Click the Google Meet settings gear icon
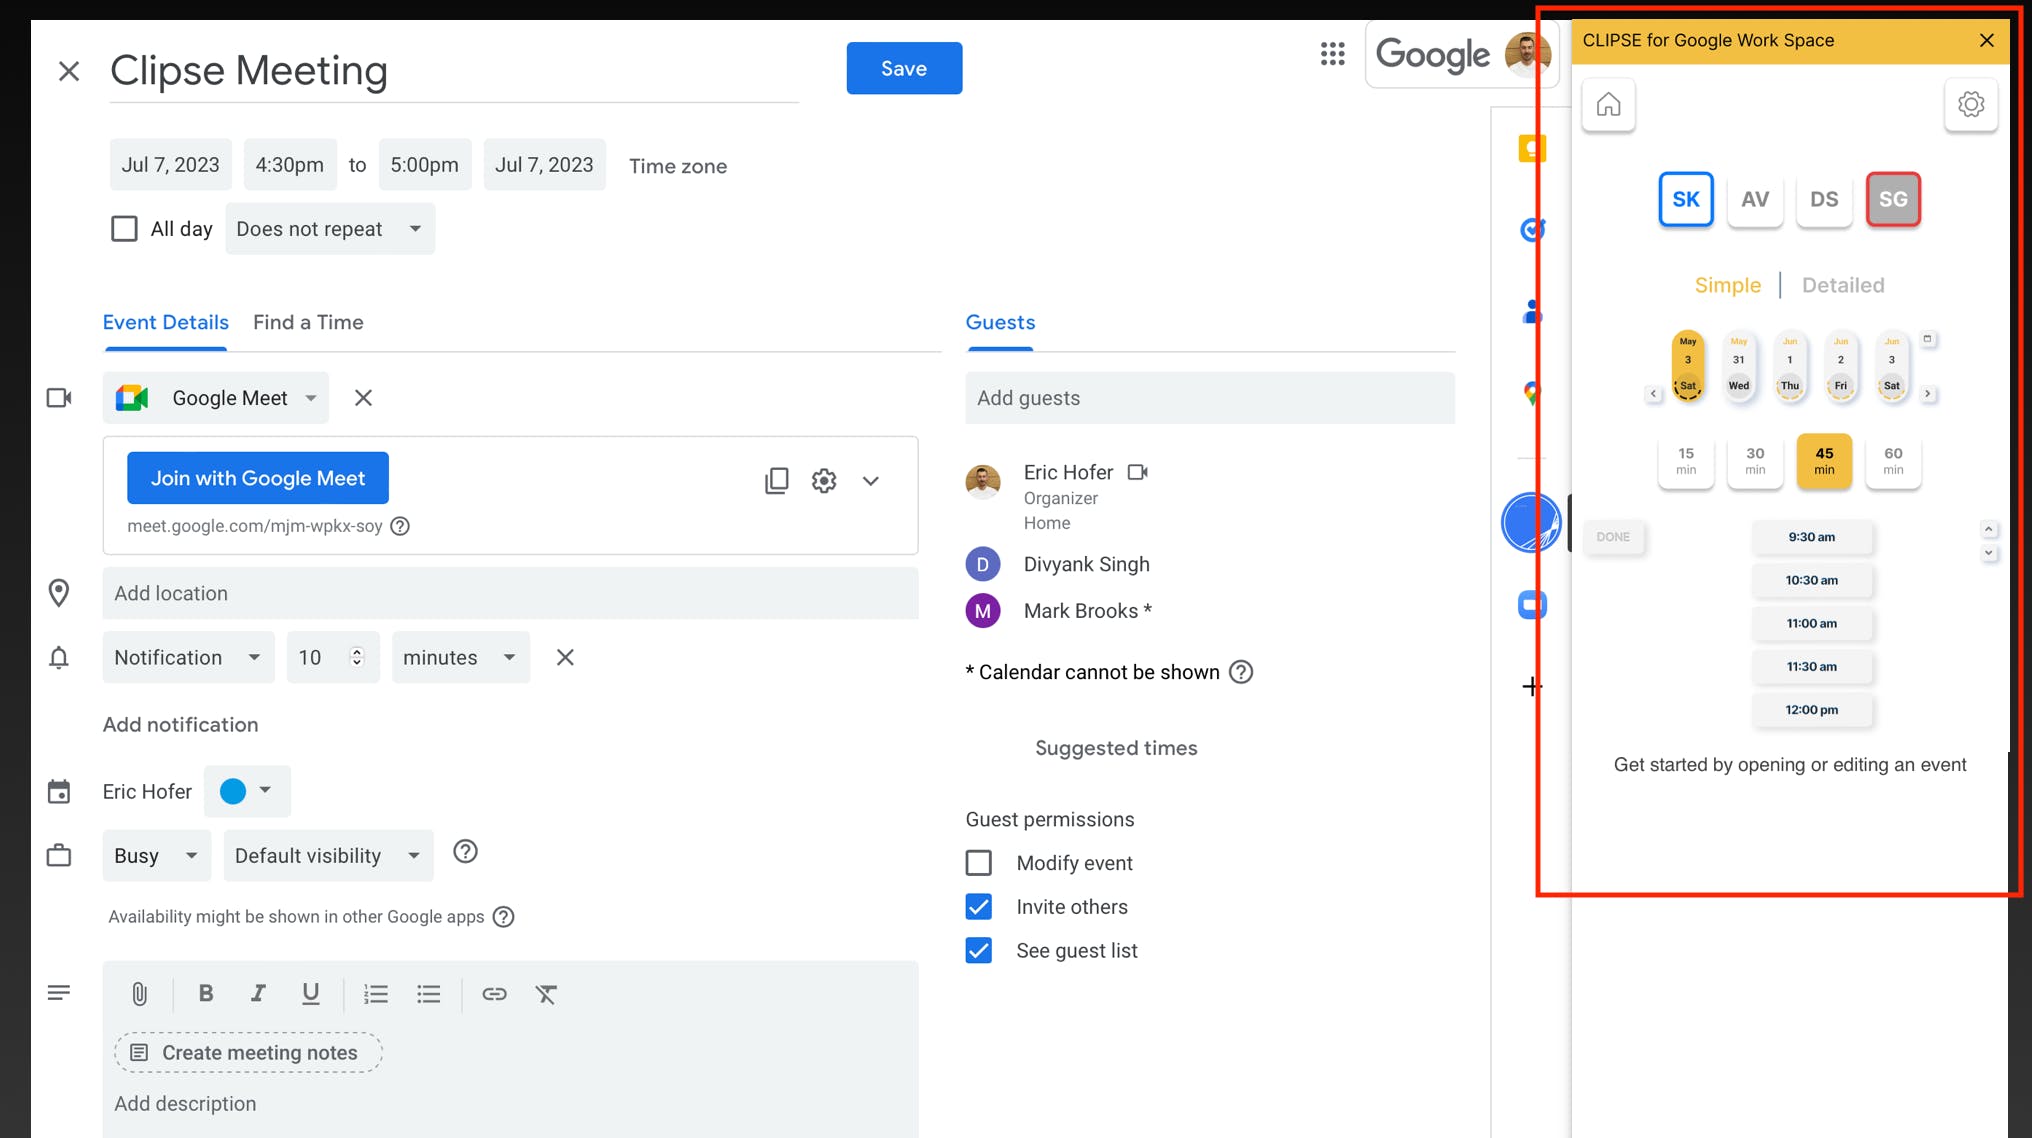 pyautogui.click(x=825, y=482)
